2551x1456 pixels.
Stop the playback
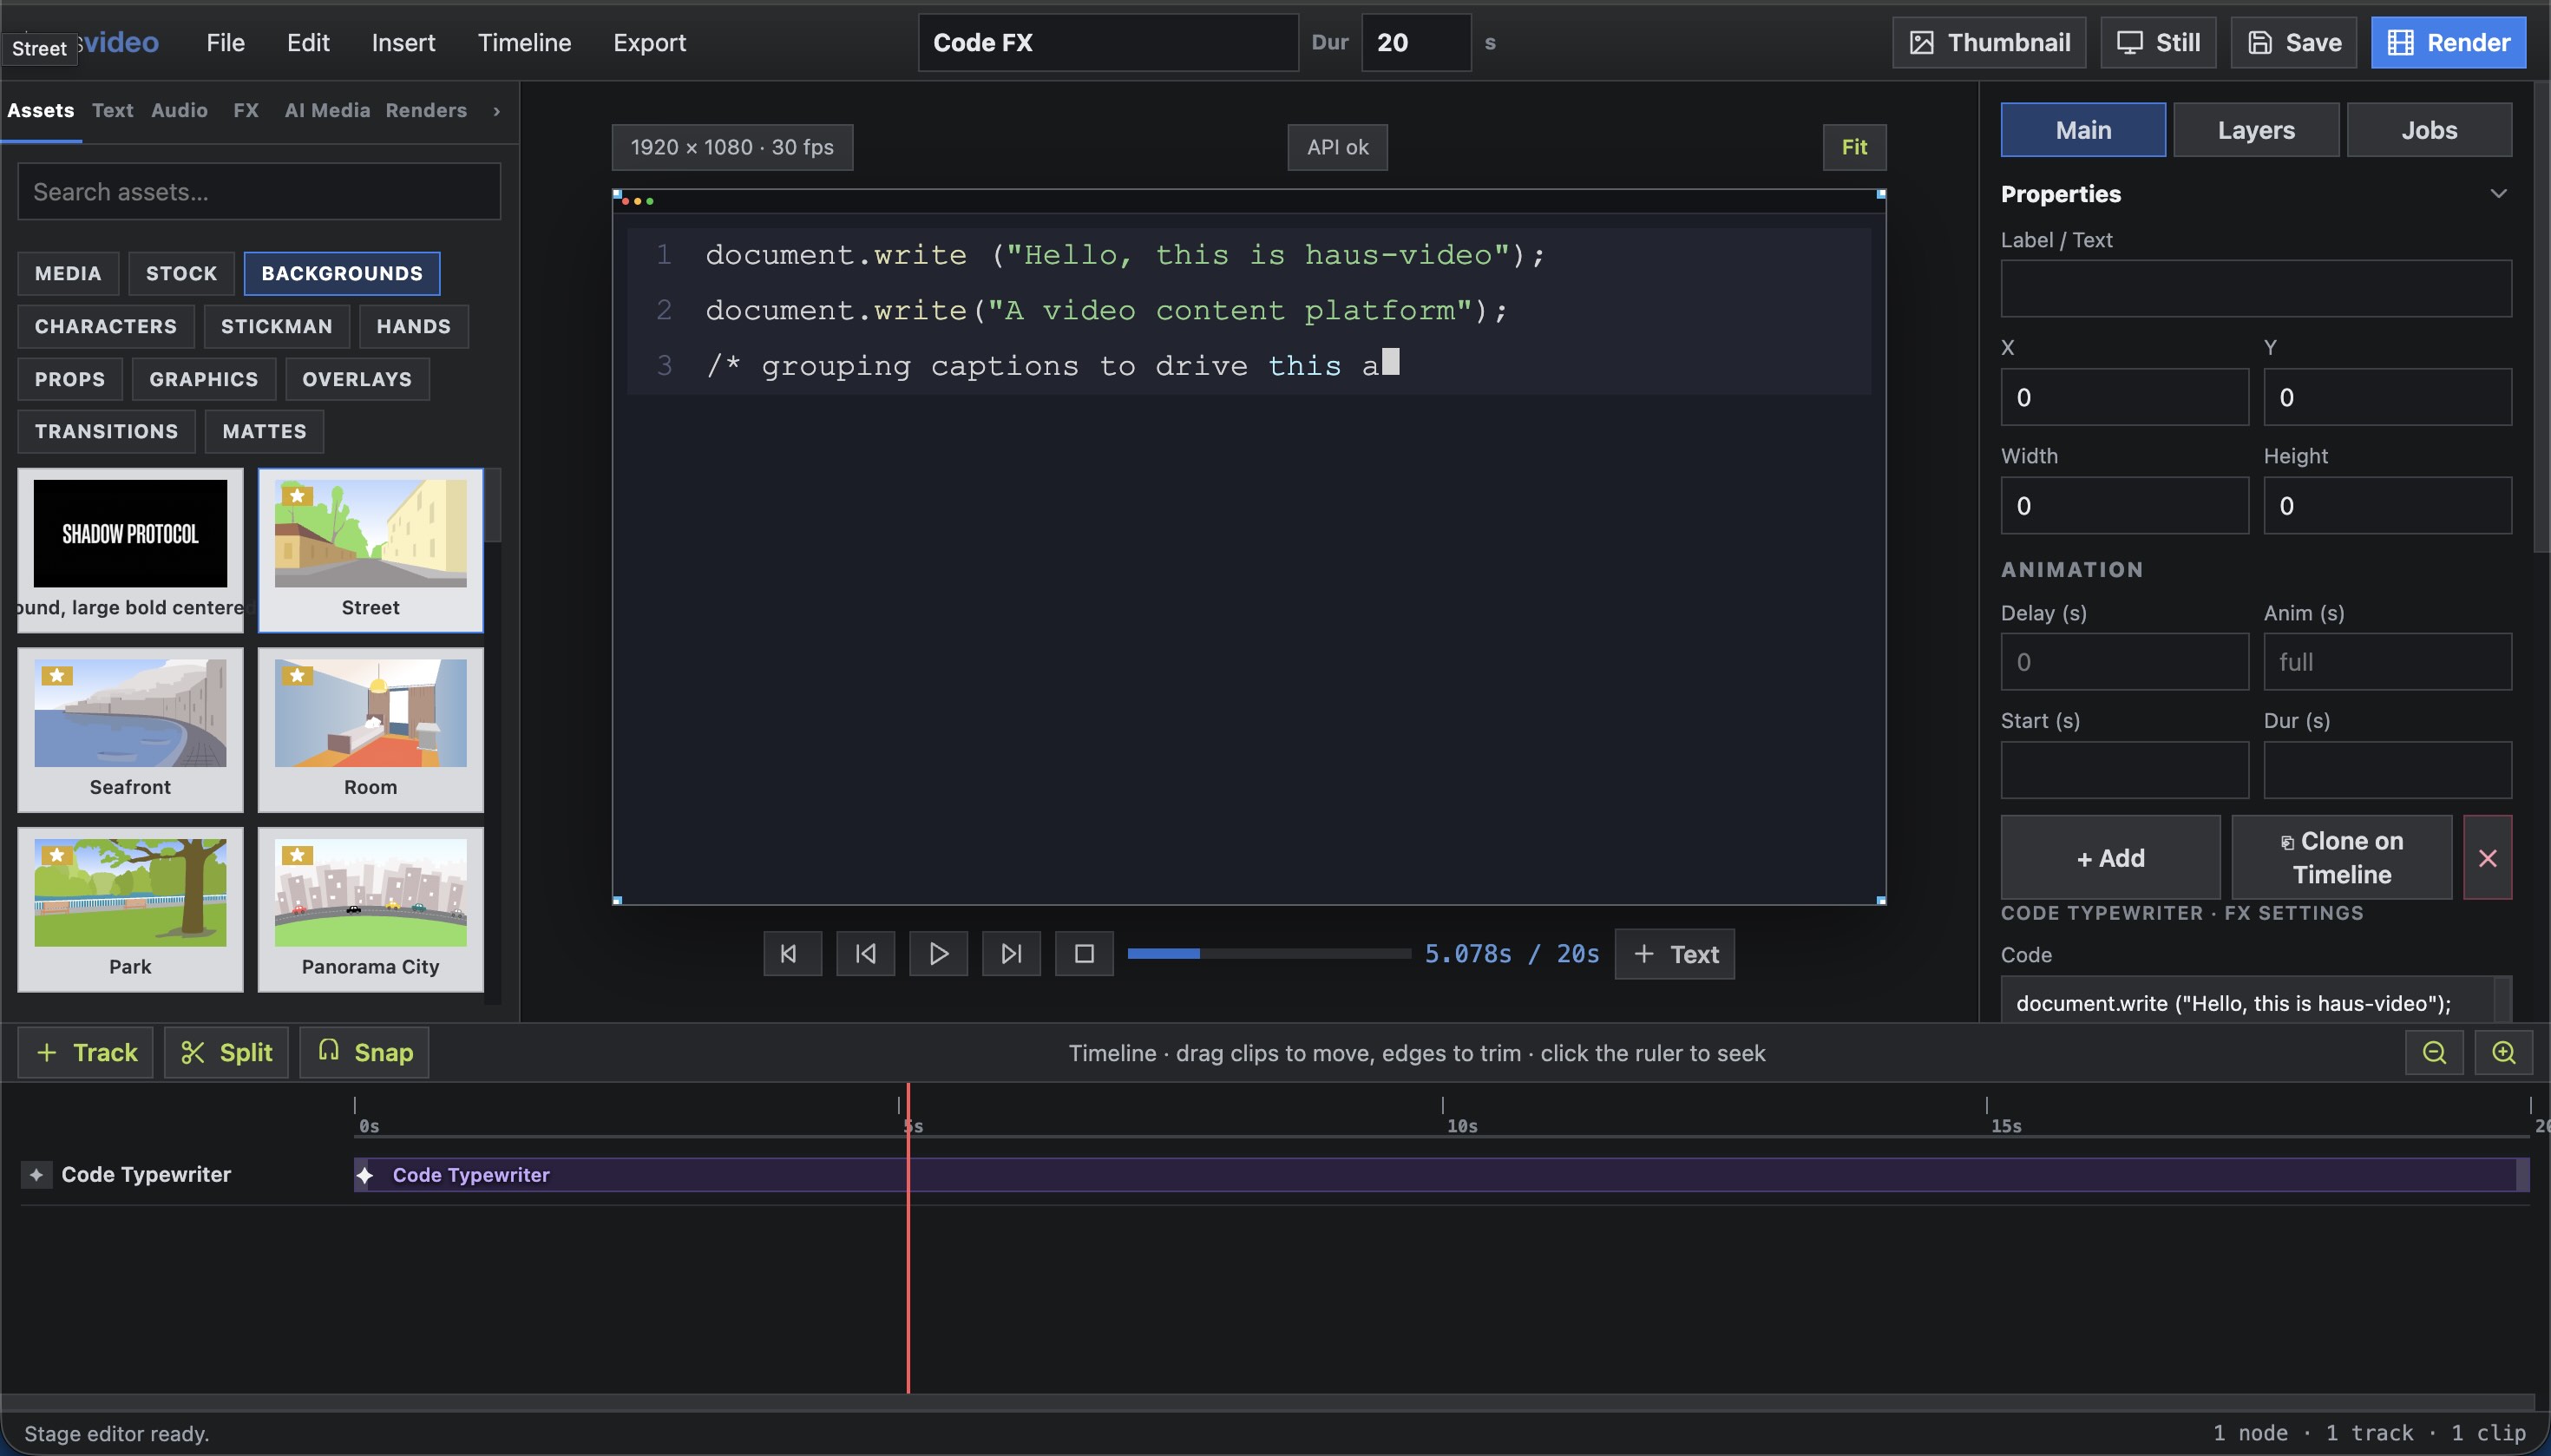1084,954
